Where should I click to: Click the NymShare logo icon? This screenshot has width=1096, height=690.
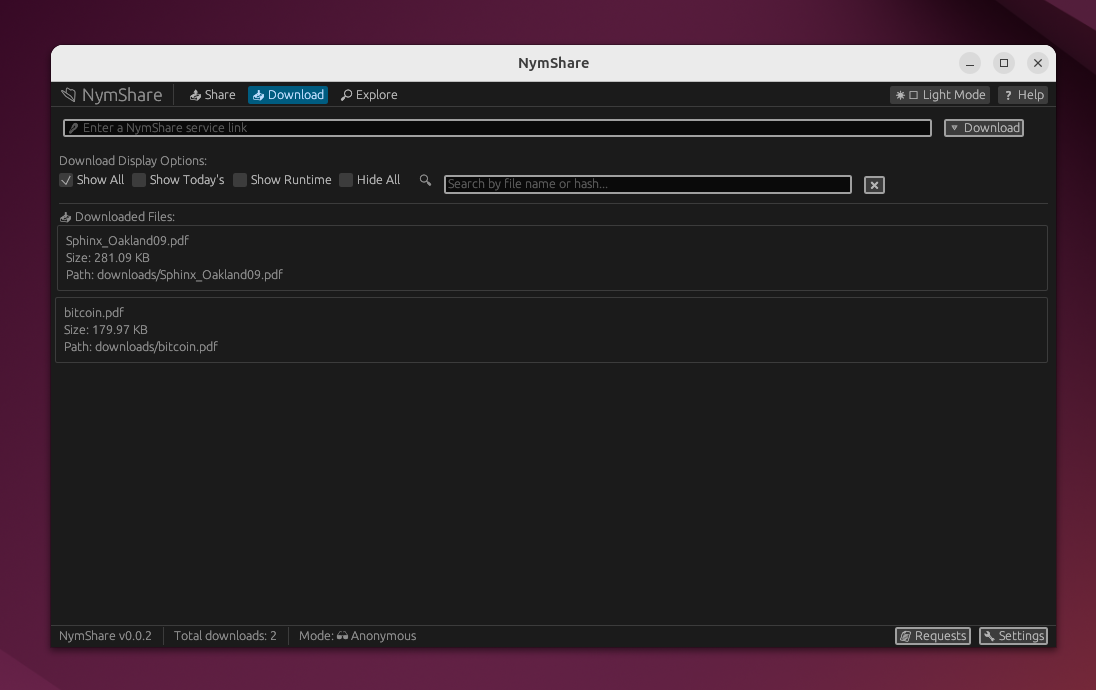click(68, 94)
